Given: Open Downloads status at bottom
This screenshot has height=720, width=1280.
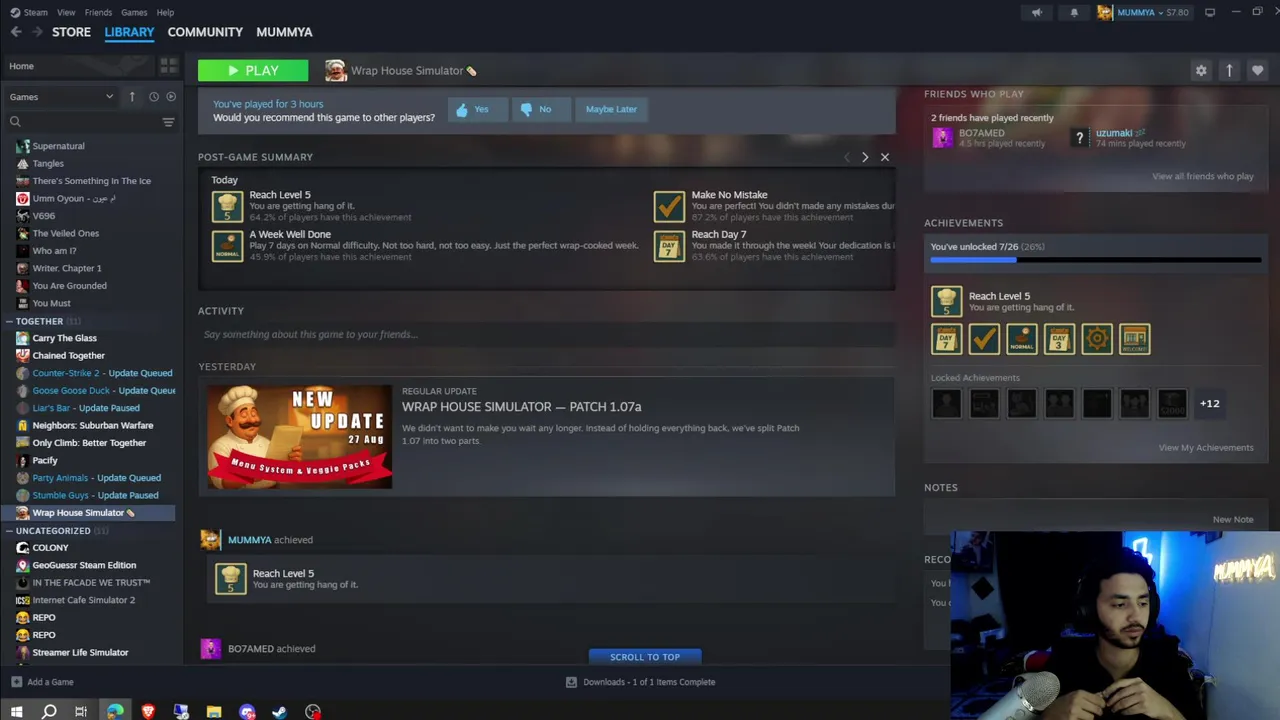Looking at the screenshot, I should pyautogui.click(x=640, y=682).
